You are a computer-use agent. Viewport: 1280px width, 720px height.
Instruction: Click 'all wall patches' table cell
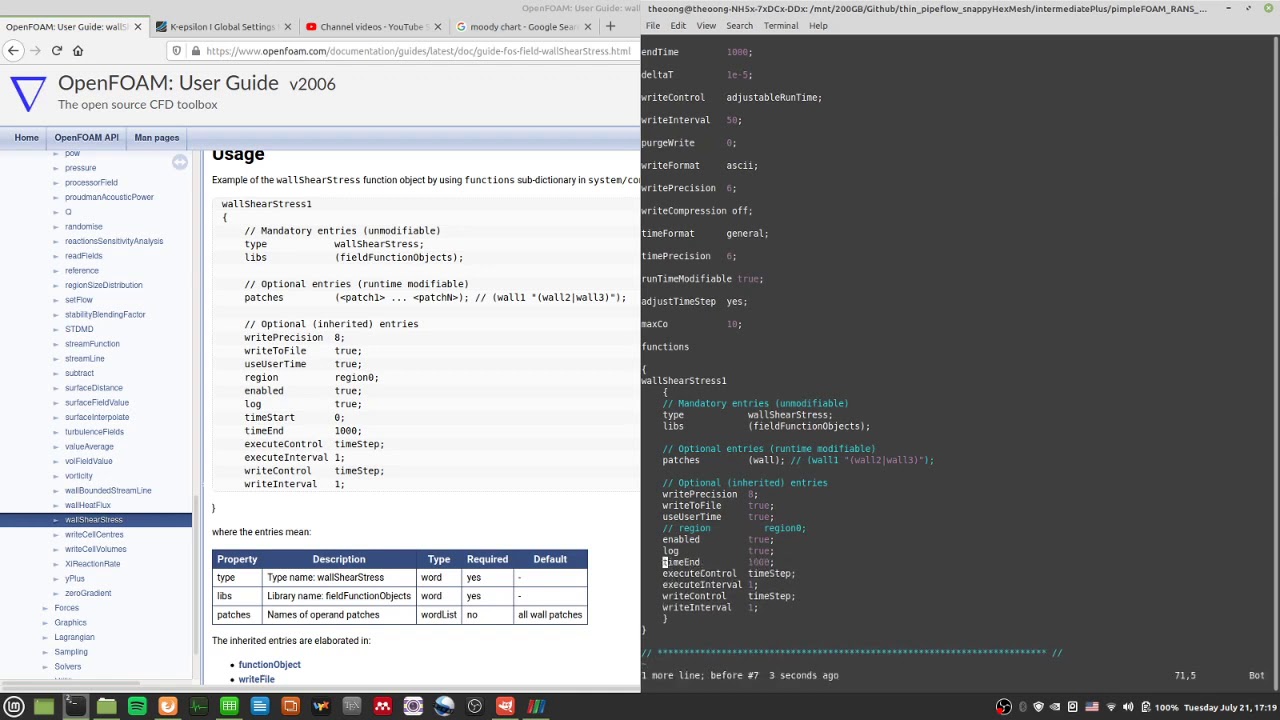pyautogui.click(x=550, y=615)
